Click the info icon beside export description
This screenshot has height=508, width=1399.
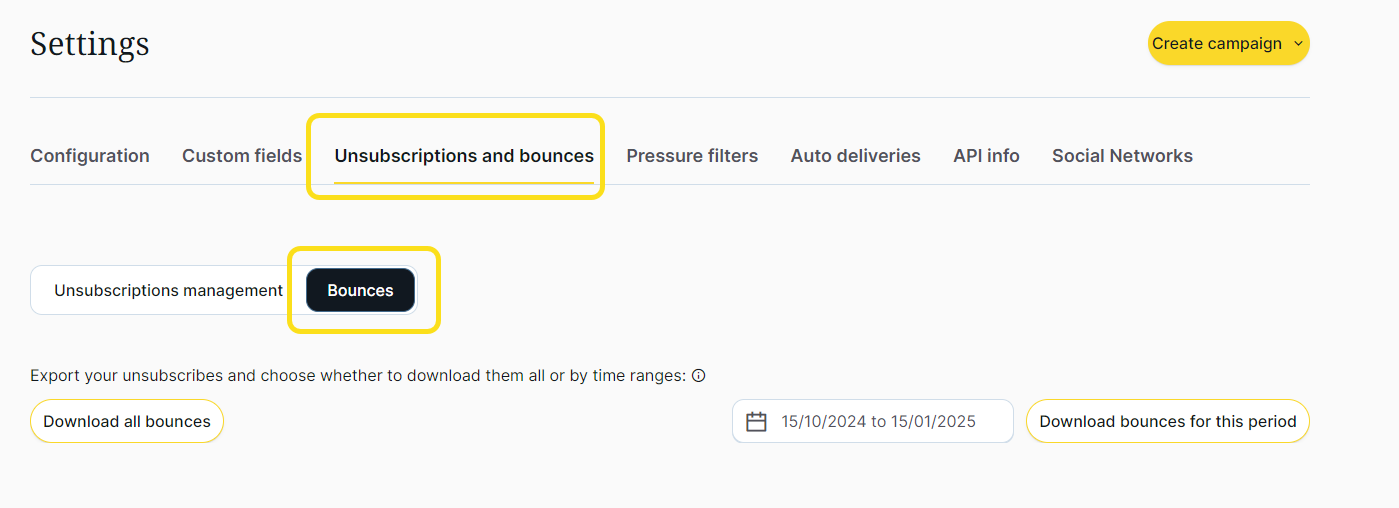point(699,376)
